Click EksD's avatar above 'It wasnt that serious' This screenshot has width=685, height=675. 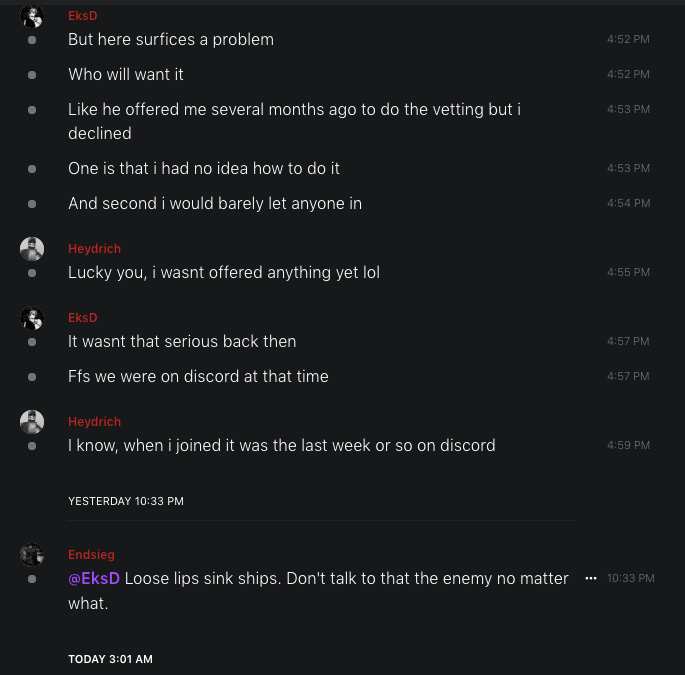(x=32, y=318)
